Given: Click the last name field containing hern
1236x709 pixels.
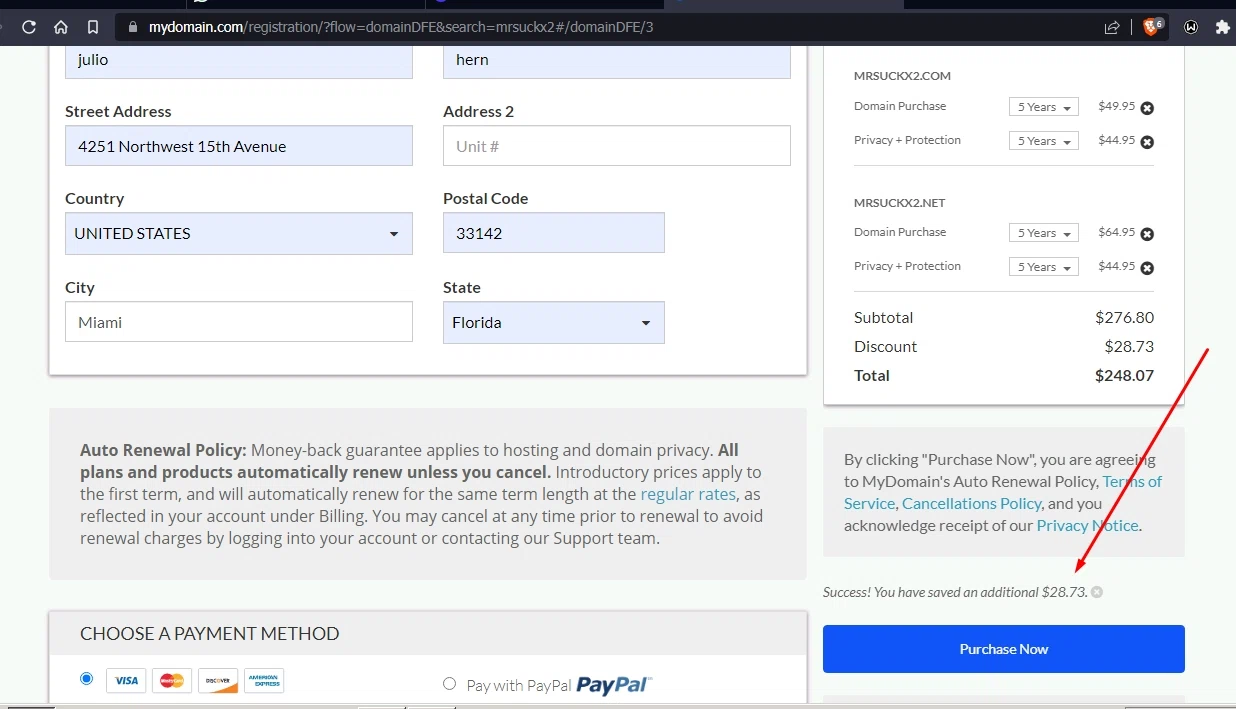Looking at the screenshot, I should (x=617, y=60).
